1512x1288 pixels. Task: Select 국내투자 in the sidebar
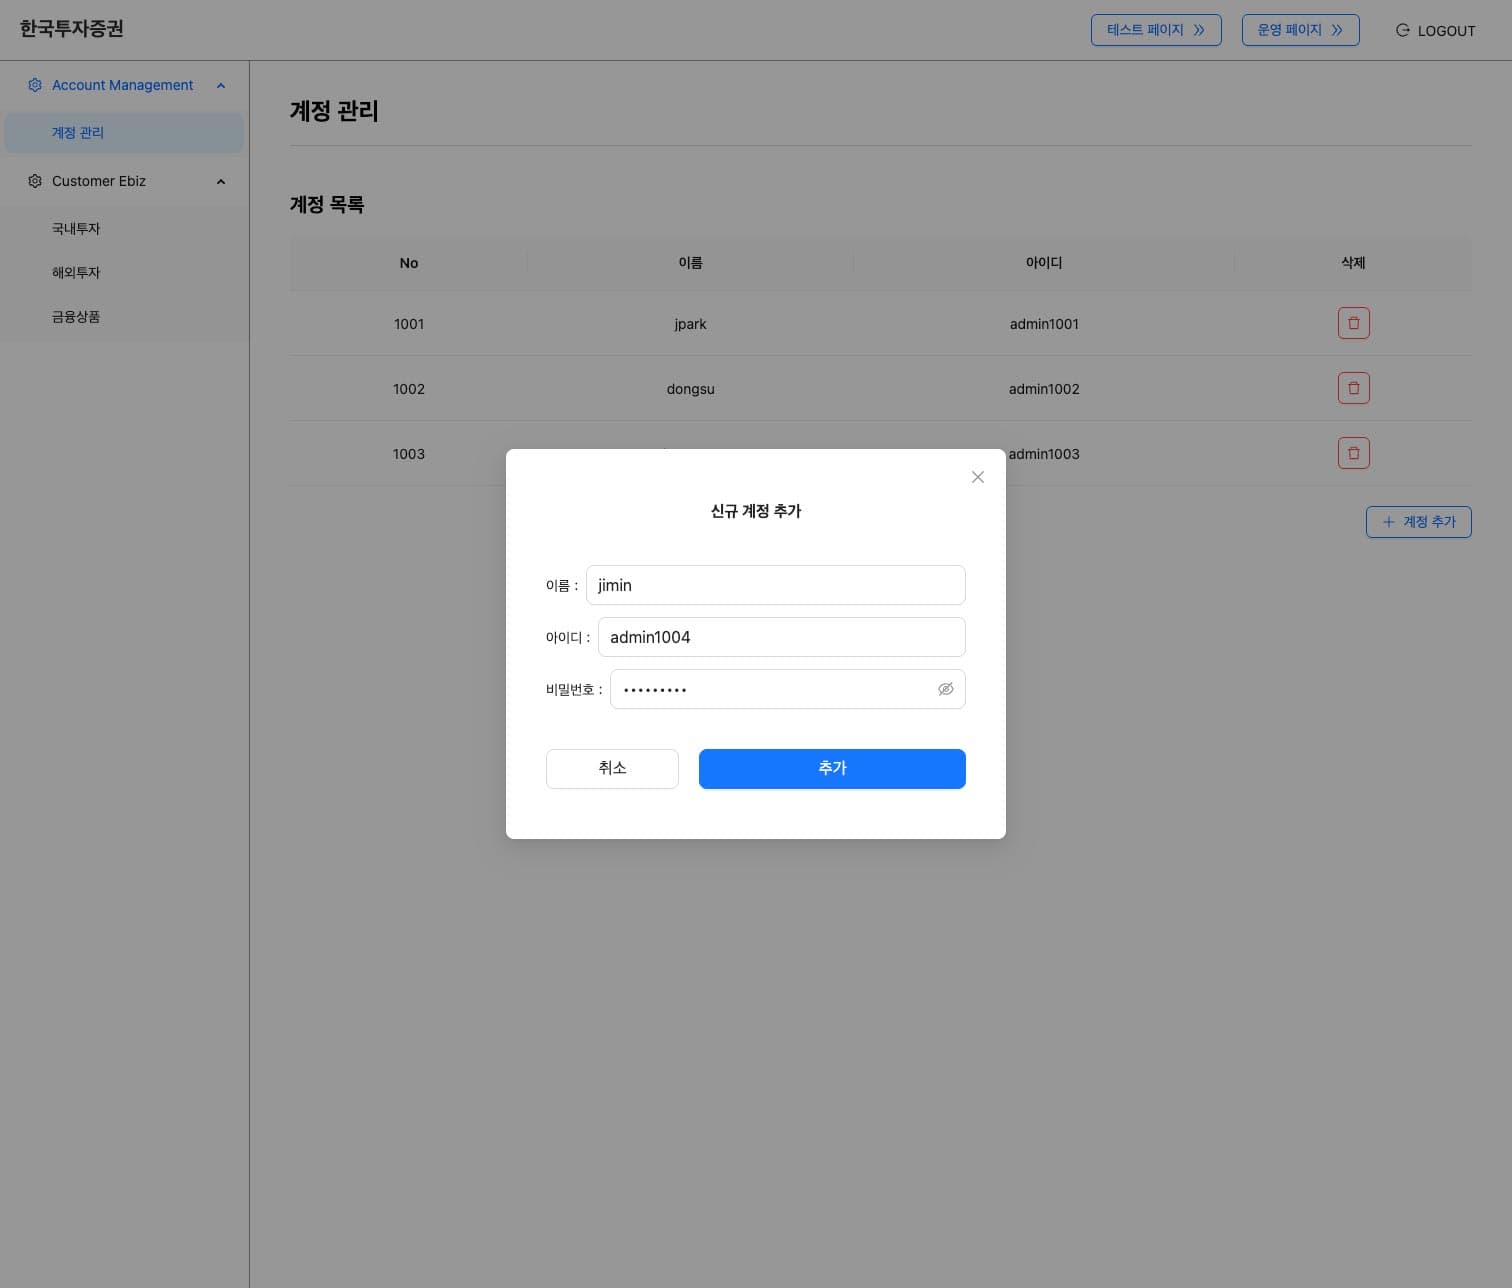point(76,229)
